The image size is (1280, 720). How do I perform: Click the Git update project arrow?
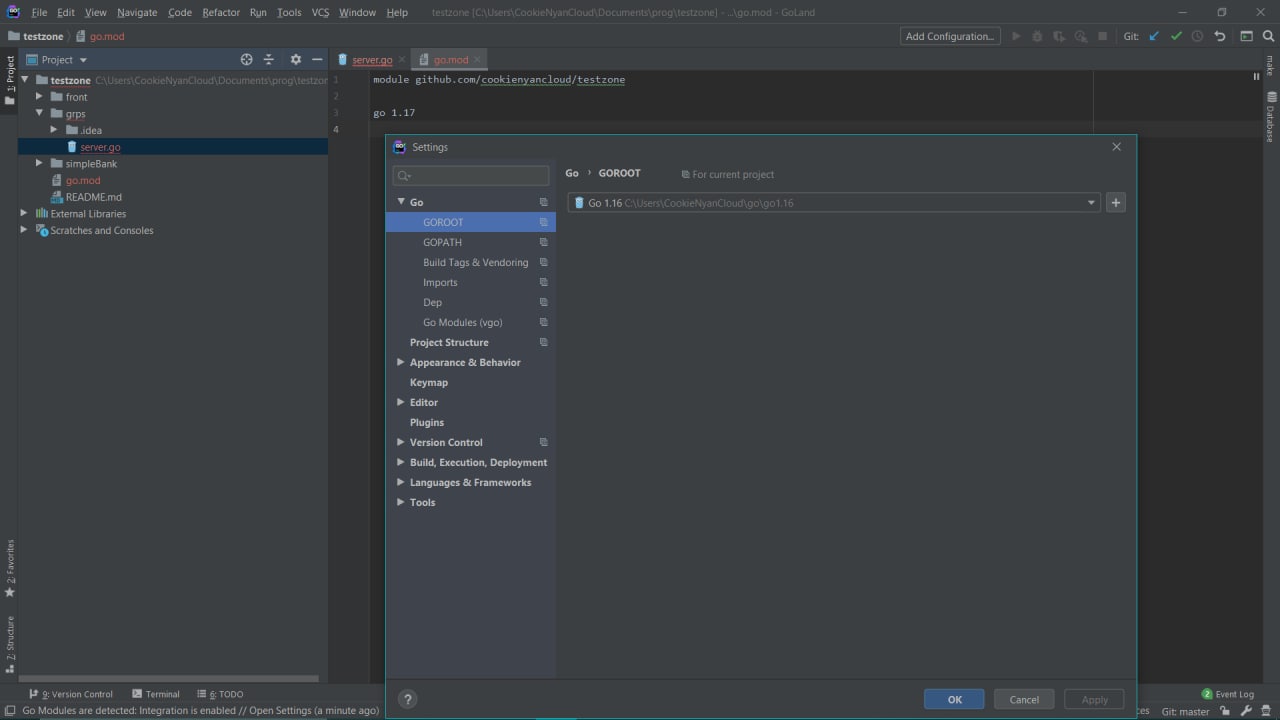(1154, 36)
